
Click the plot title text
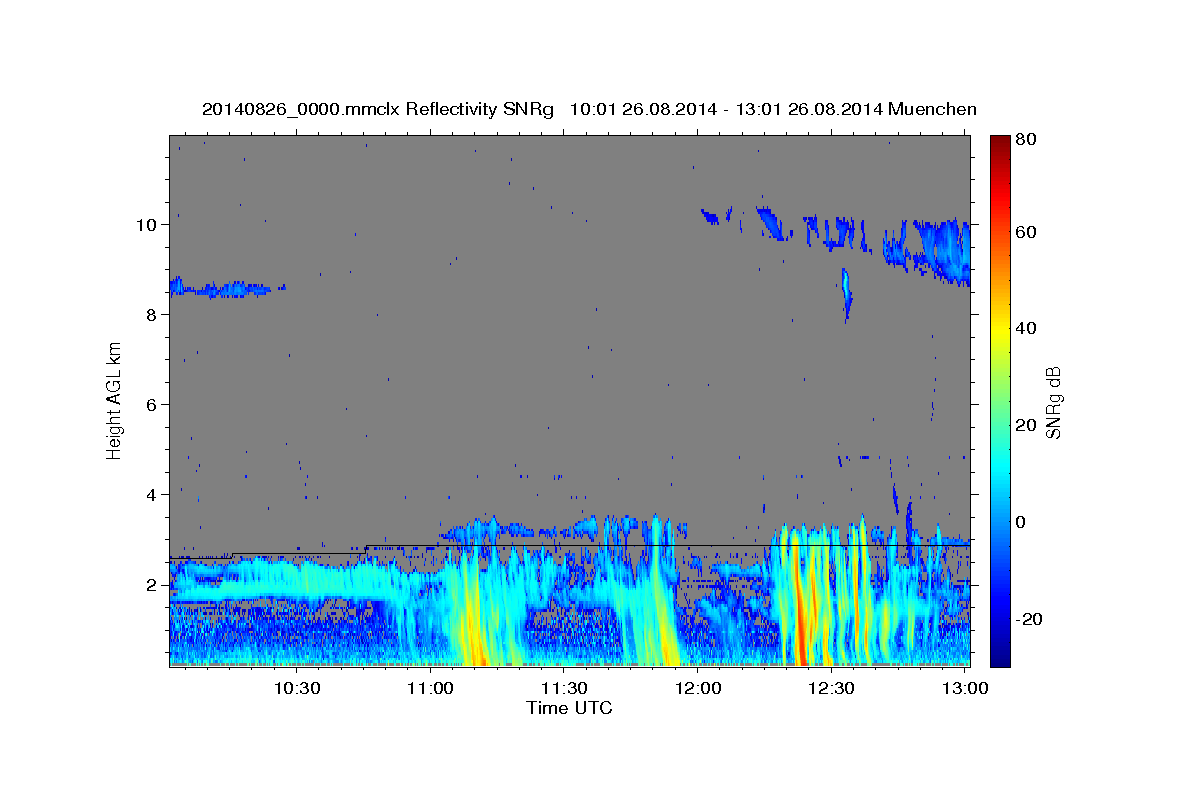[589, 109]
